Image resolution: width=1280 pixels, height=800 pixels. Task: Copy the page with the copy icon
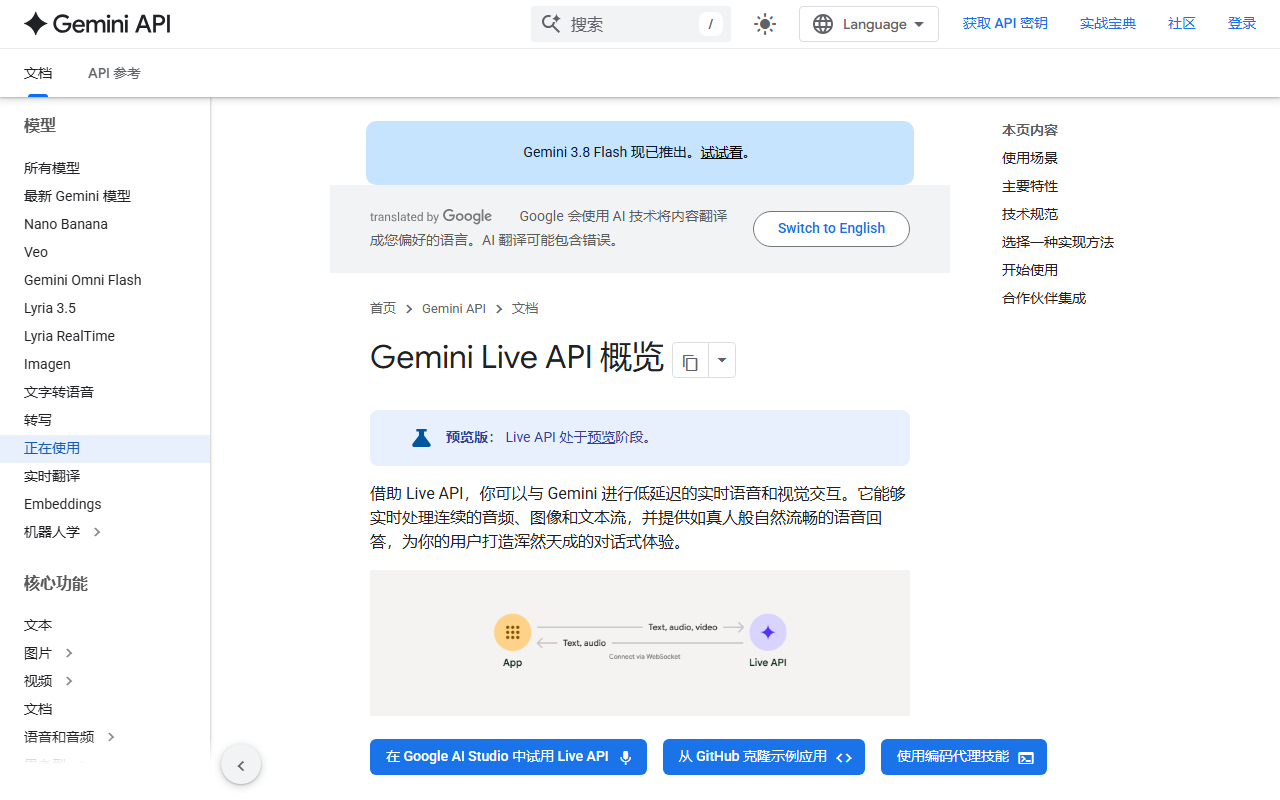click(690, 360)
